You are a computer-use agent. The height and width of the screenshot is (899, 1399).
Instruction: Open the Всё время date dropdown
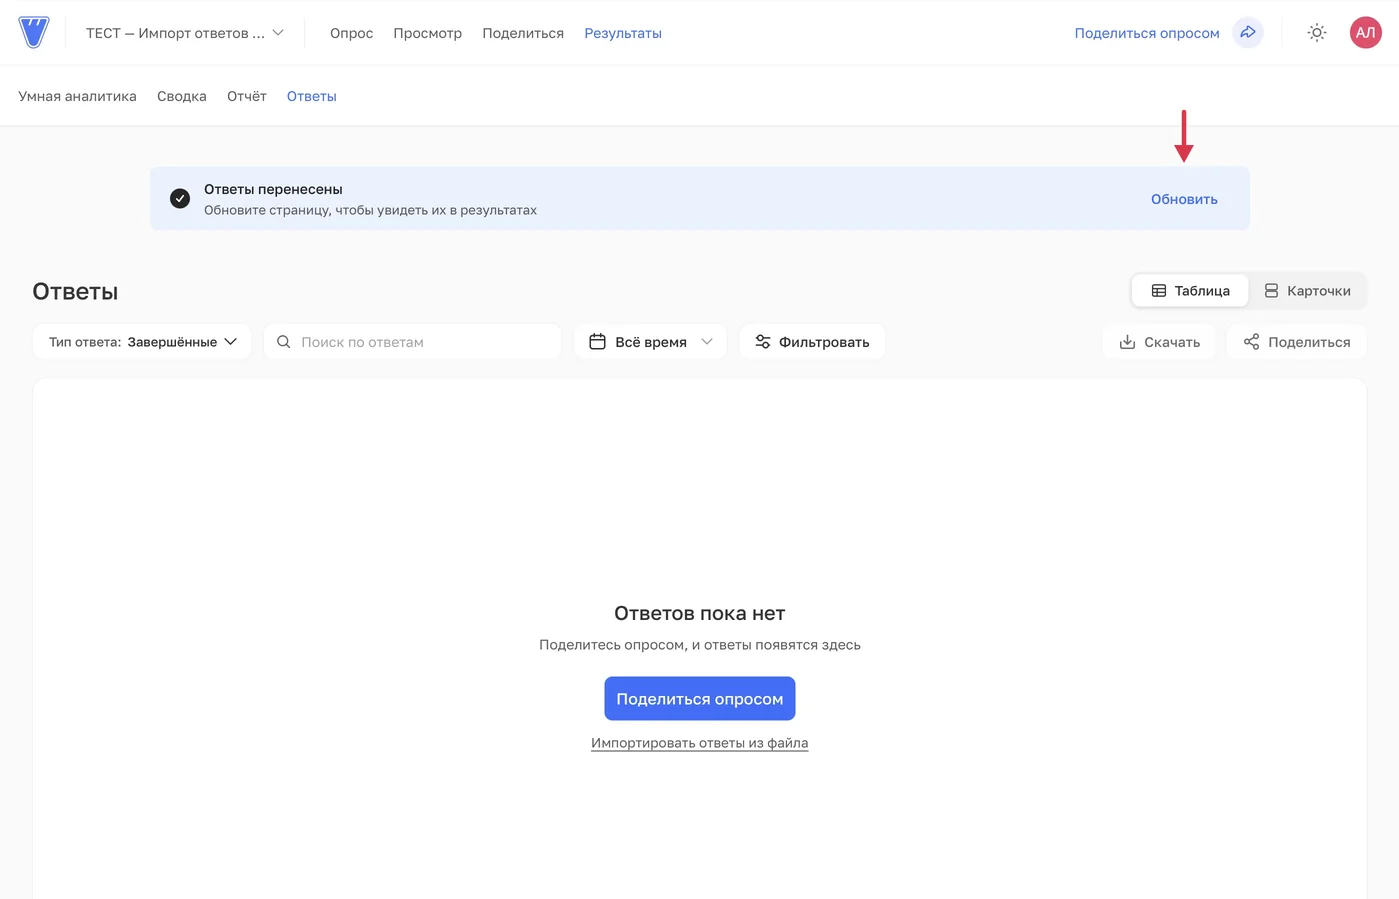(650, 342)
